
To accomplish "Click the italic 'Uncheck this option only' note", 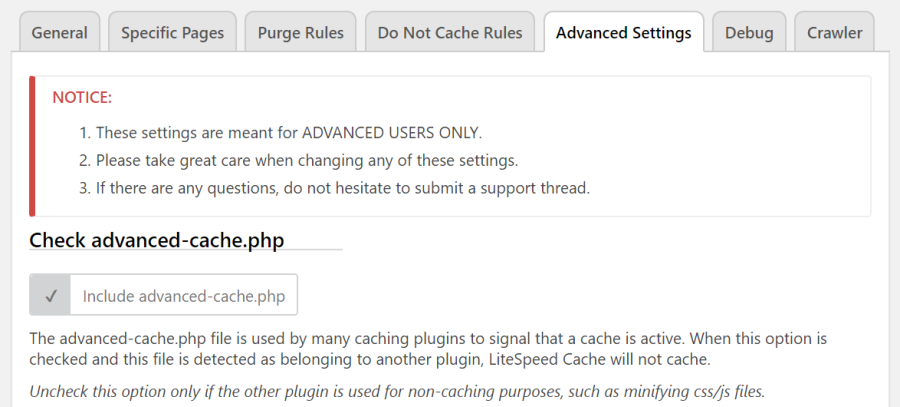I will tap(397, 392).
